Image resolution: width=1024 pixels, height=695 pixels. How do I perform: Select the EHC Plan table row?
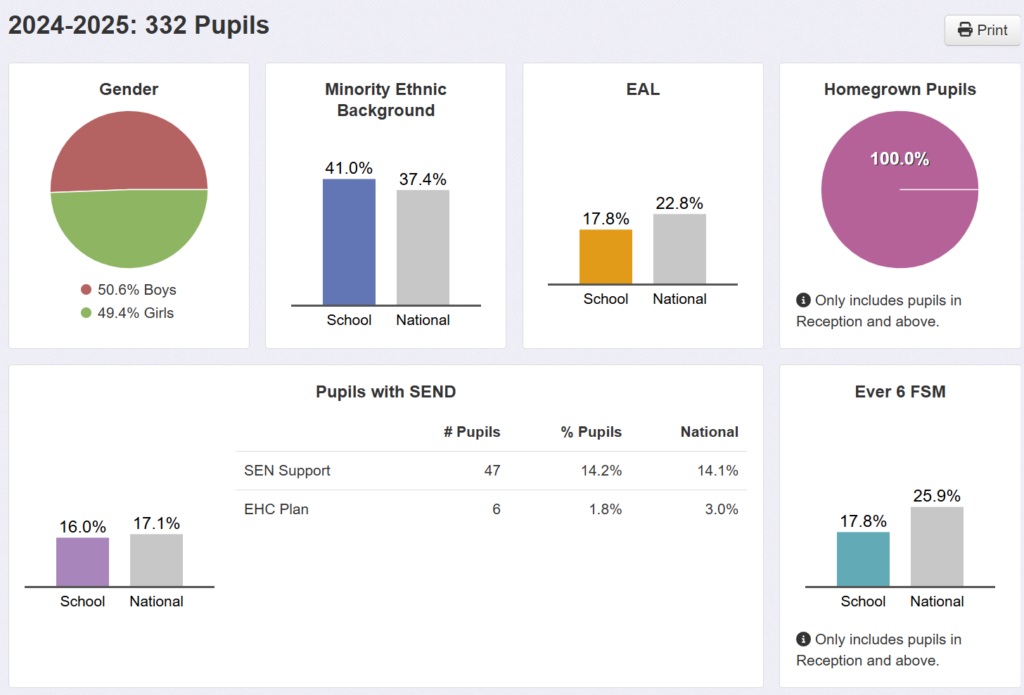click(x=491, y=509)
